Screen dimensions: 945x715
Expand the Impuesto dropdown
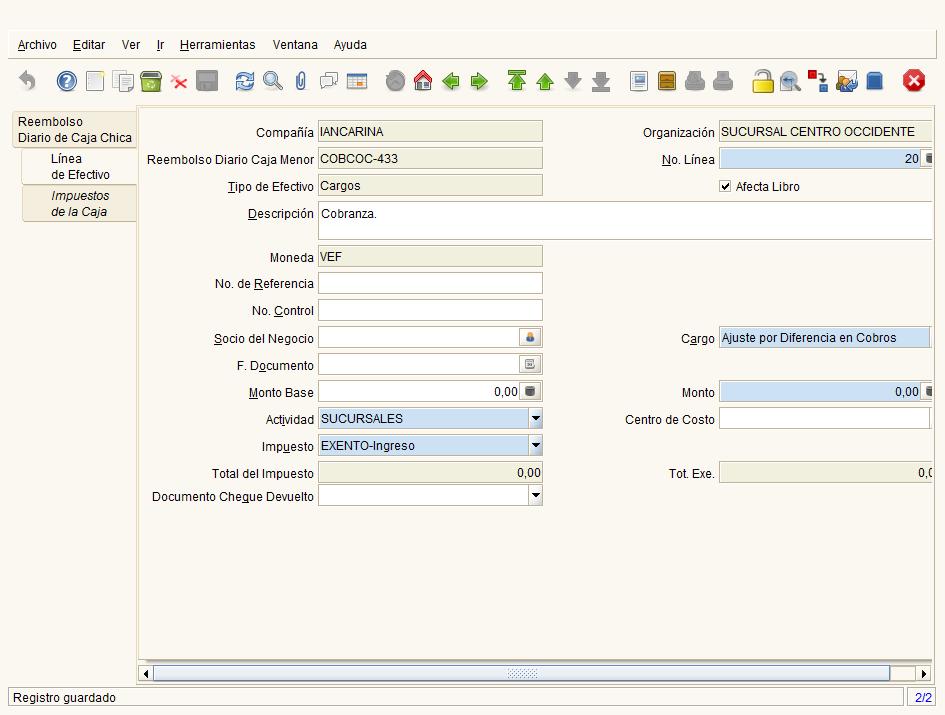535,446
